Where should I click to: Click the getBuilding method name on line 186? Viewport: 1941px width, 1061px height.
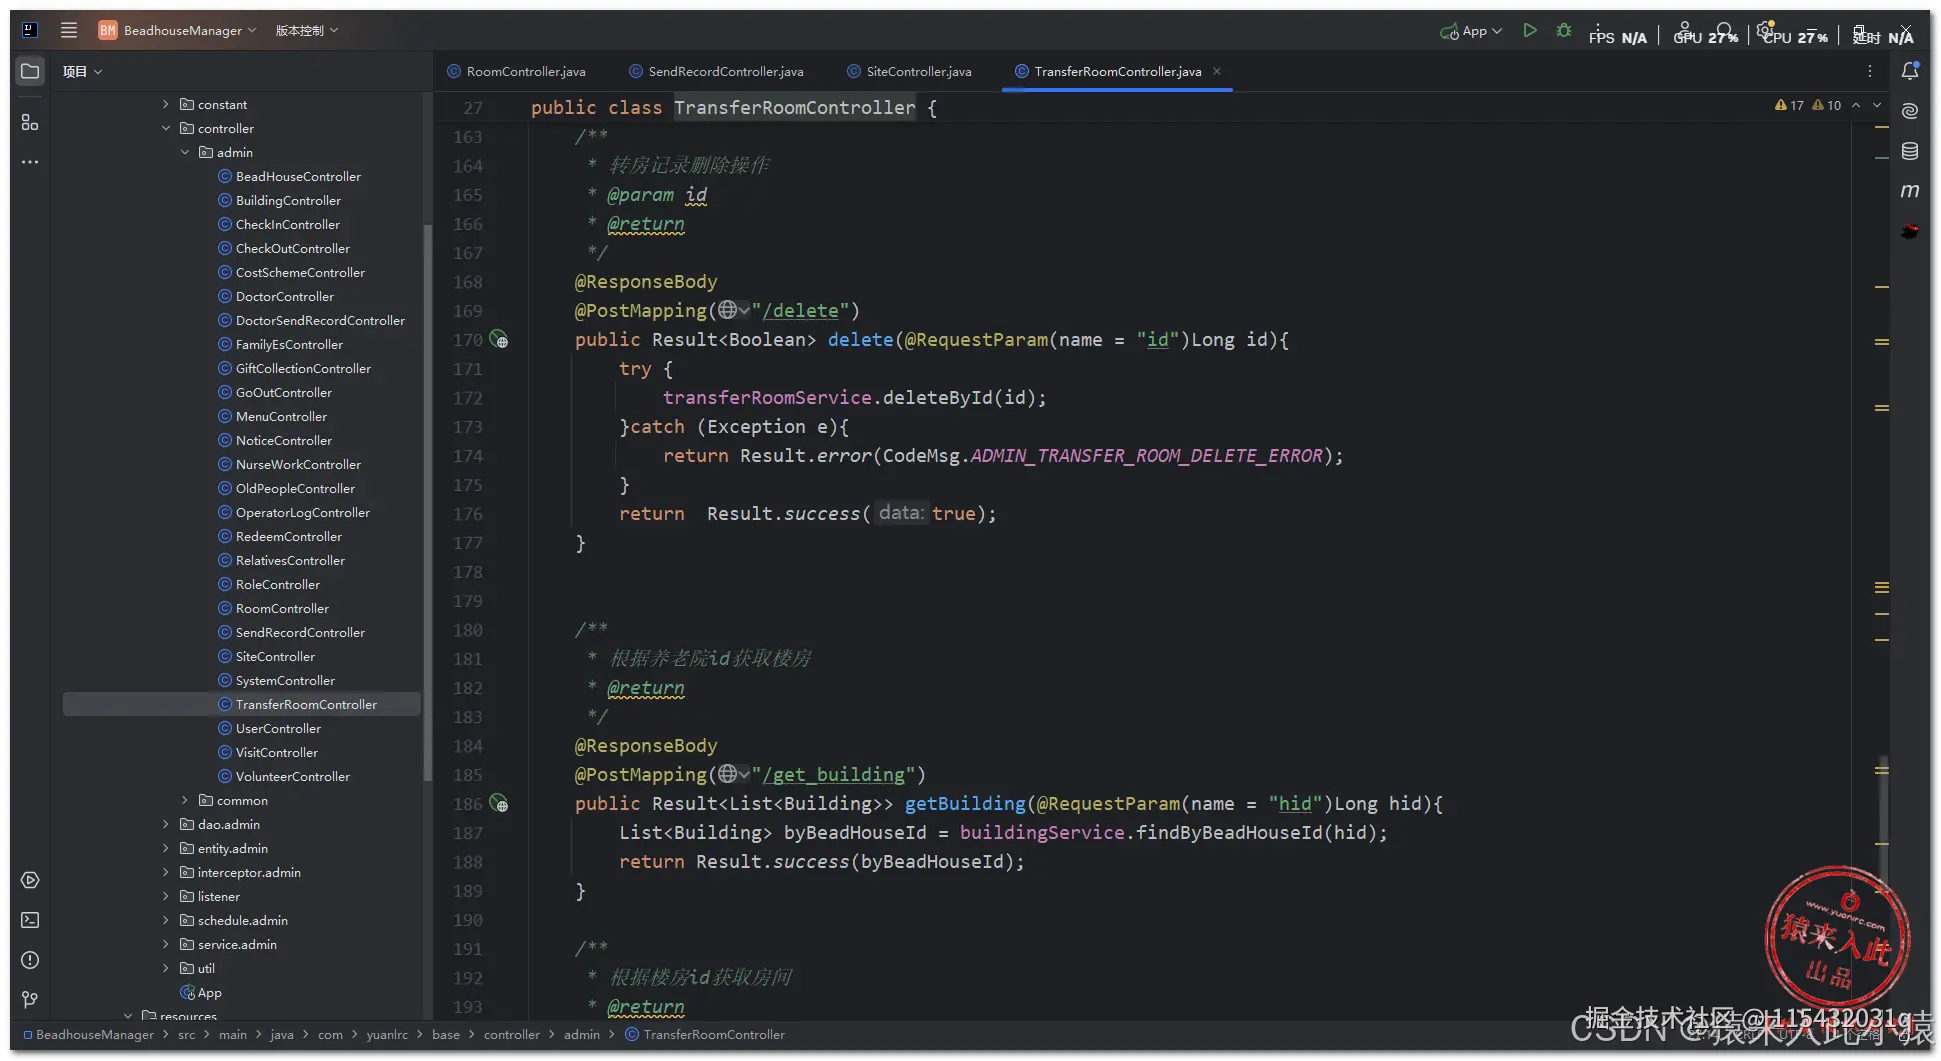965,804
